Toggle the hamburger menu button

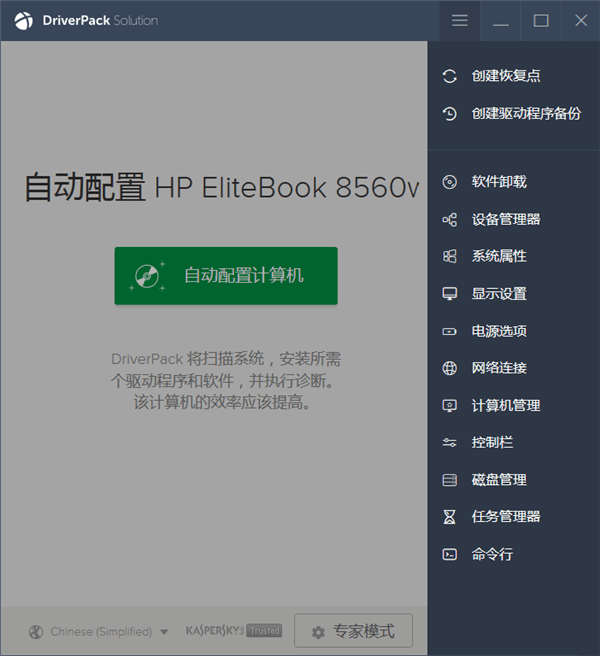click(x=459, y=20)
